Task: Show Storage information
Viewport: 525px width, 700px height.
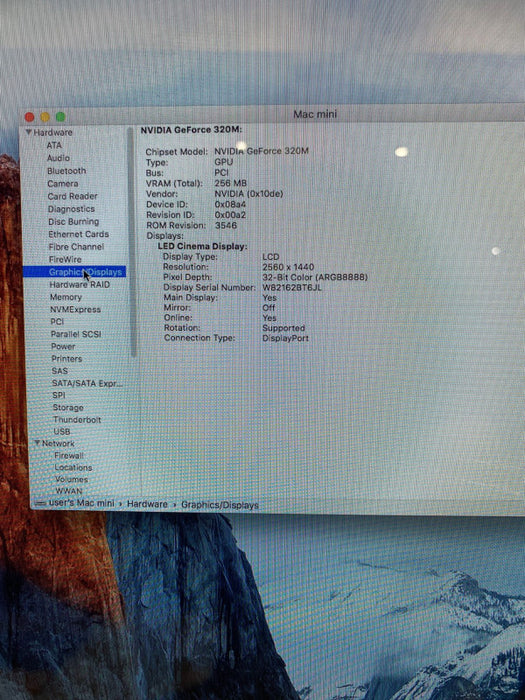Action: point(68,408)
